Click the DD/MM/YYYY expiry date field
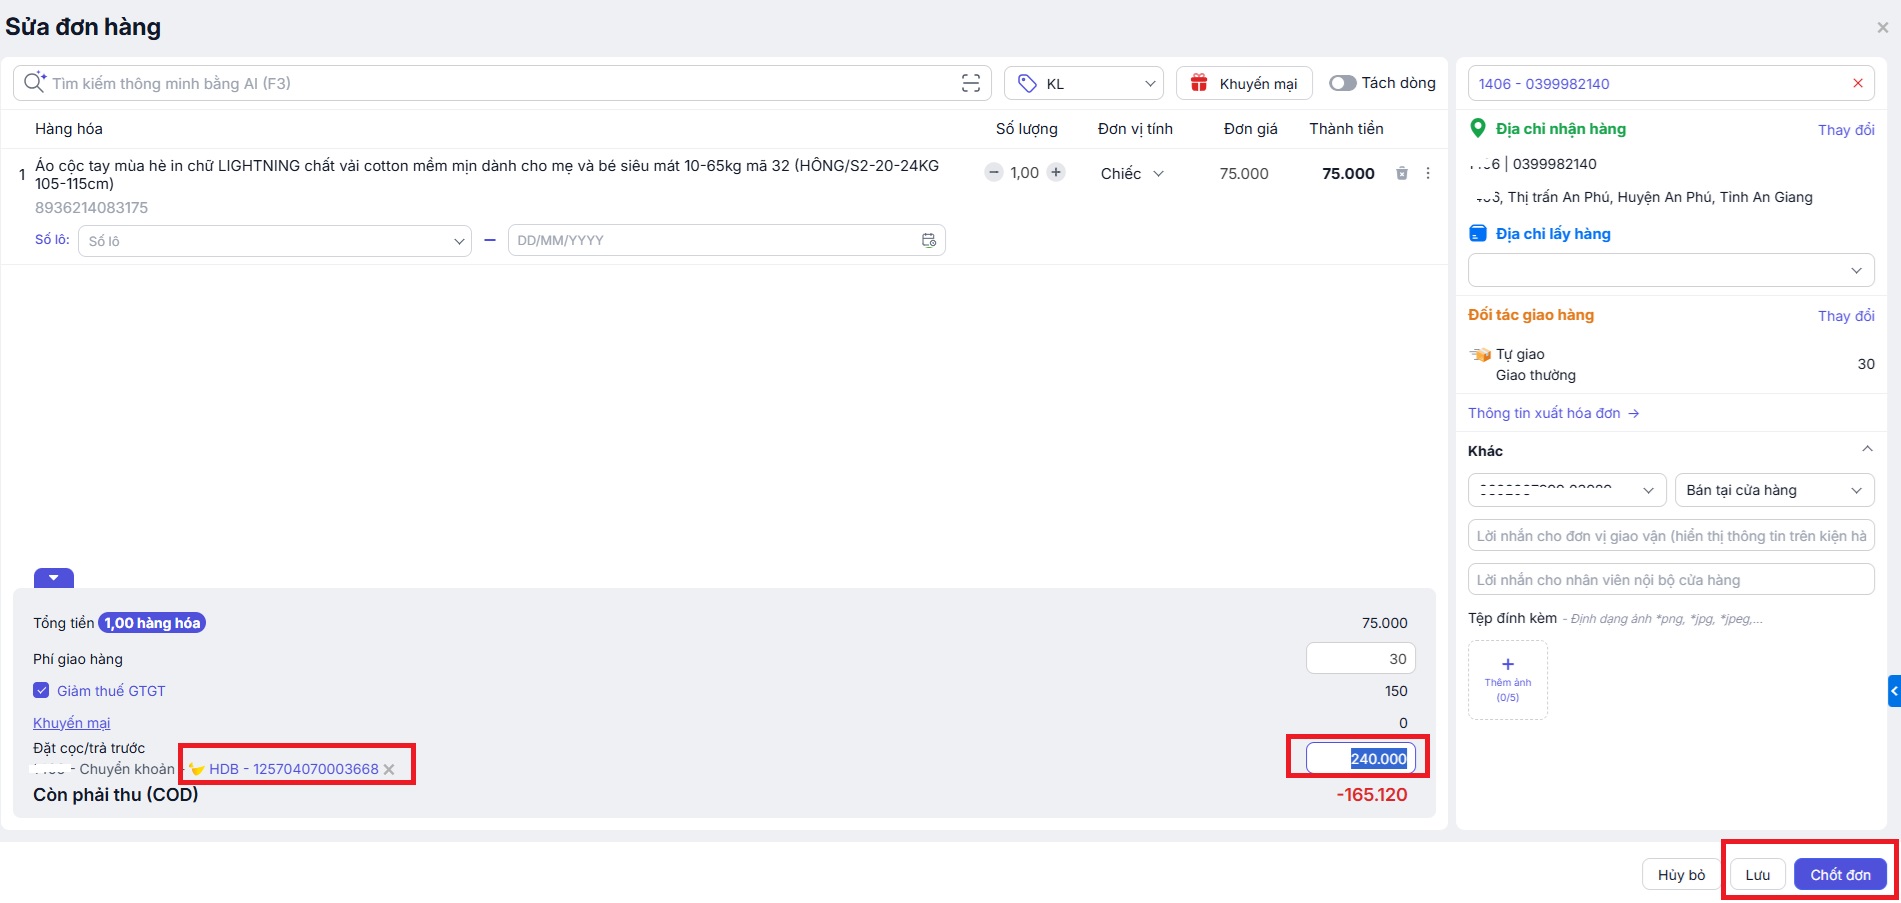 (x=727, y=240)
